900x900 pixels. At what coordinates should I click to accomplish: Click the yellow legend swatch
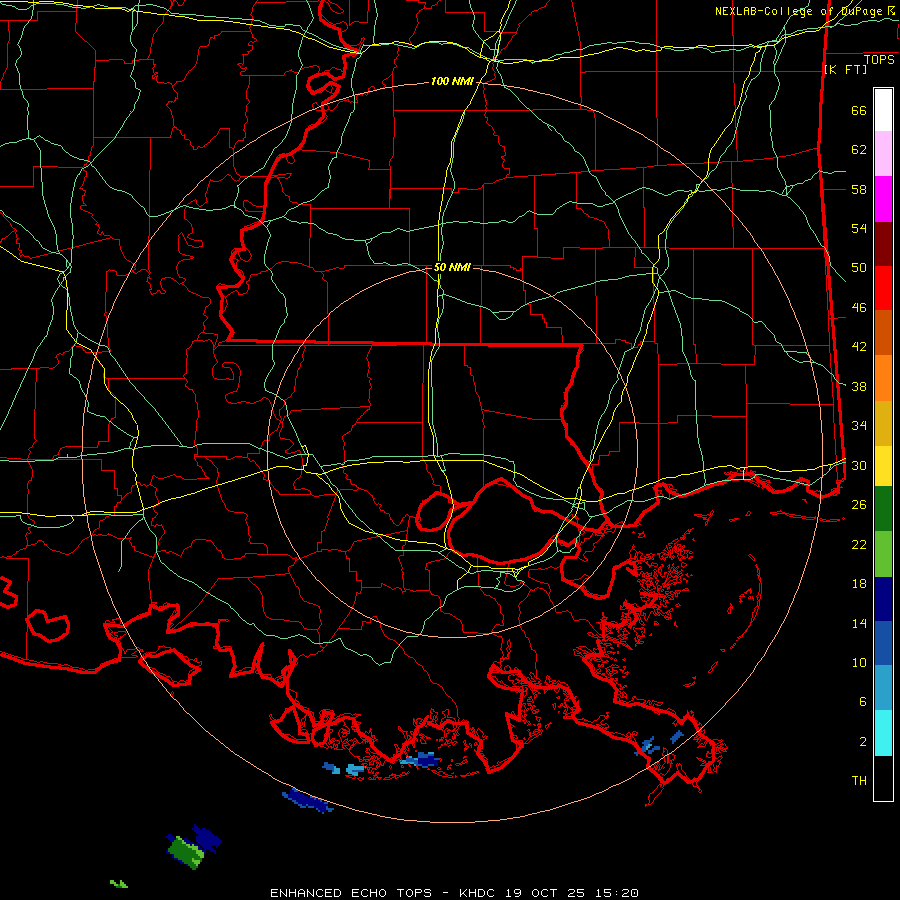tap(883, 465)
